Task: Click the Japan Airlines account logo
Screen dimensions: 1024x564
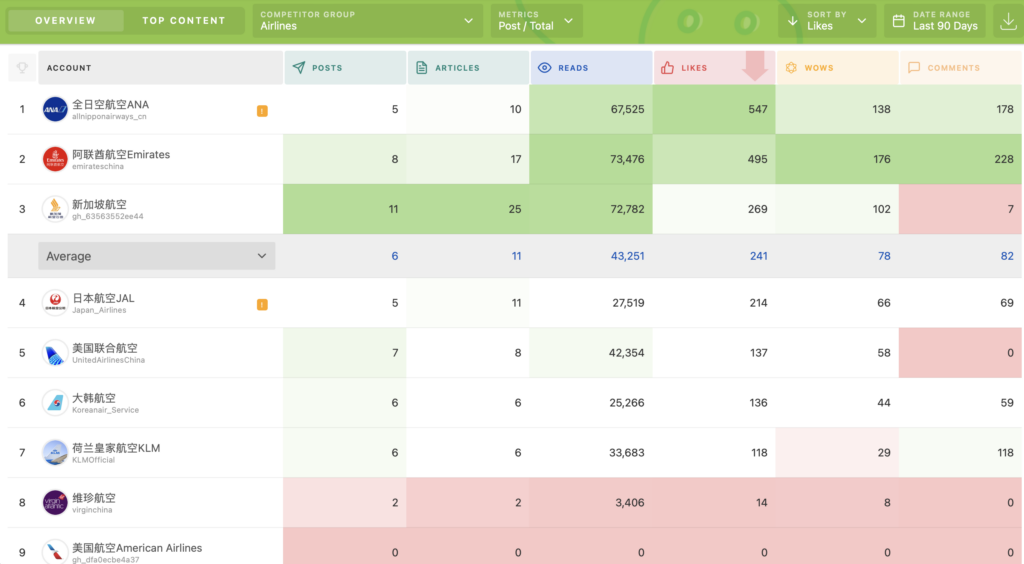Action: tap(55, 303)
